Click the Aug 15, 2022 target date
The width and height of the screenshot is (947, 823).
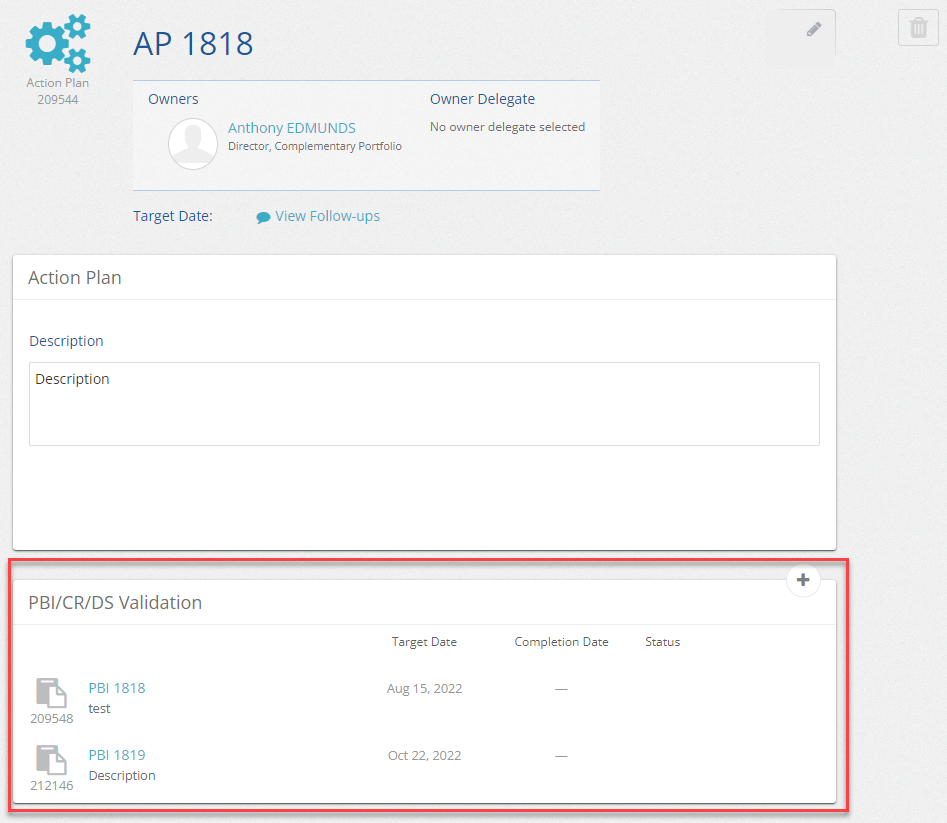click(424, 688)
